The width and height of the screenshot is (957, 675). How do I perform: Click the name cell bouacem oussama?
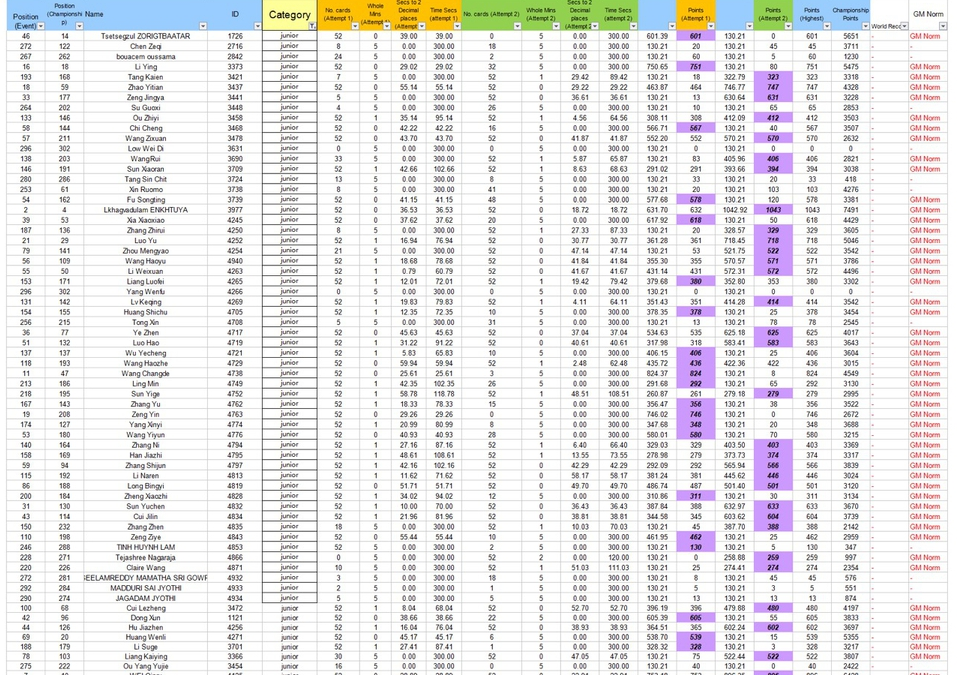click(145, 57)
